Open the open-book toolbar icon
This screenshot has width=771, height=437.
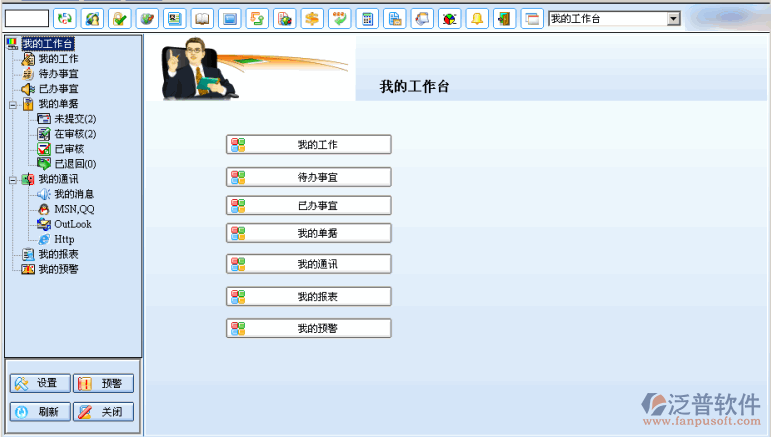pos(202,19)
